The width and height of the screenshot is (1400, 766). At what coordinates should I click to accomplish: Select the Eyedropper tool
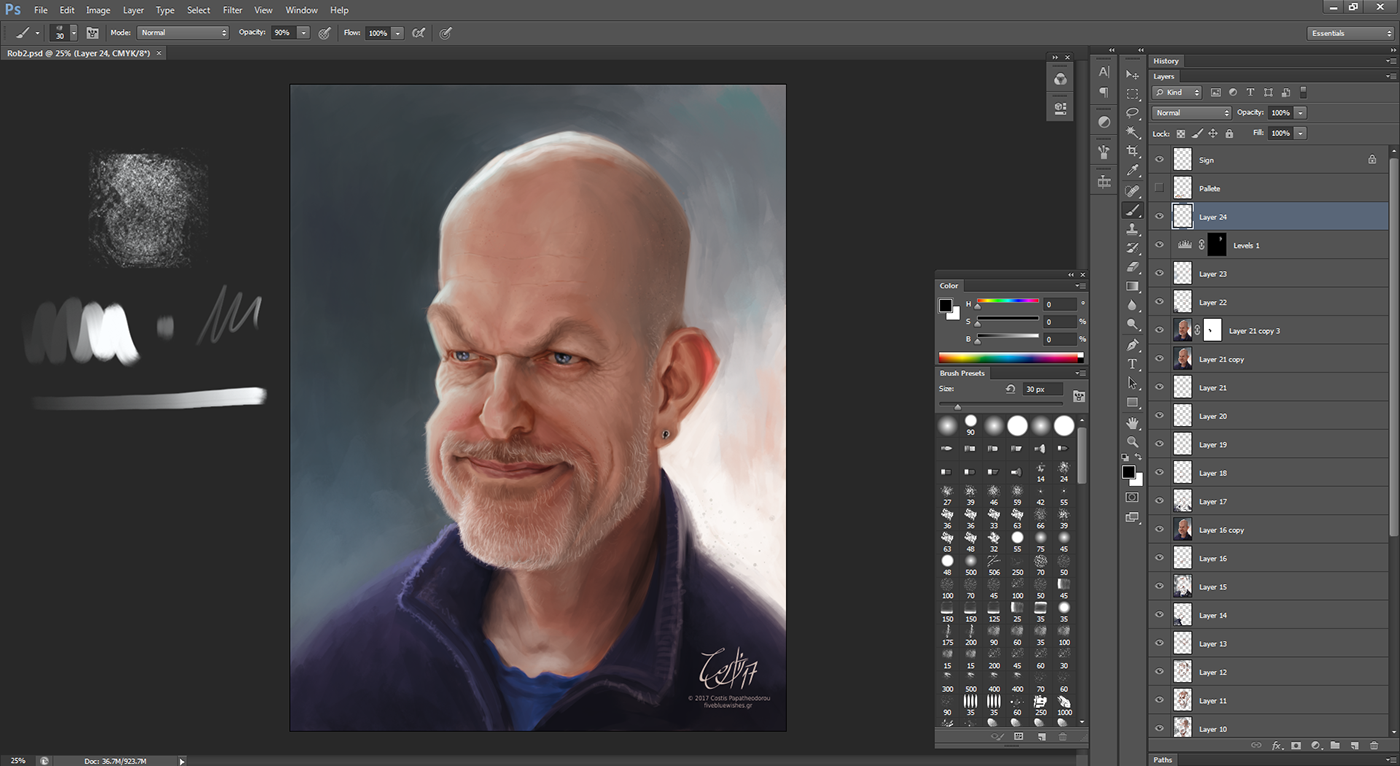(1132, 171)
